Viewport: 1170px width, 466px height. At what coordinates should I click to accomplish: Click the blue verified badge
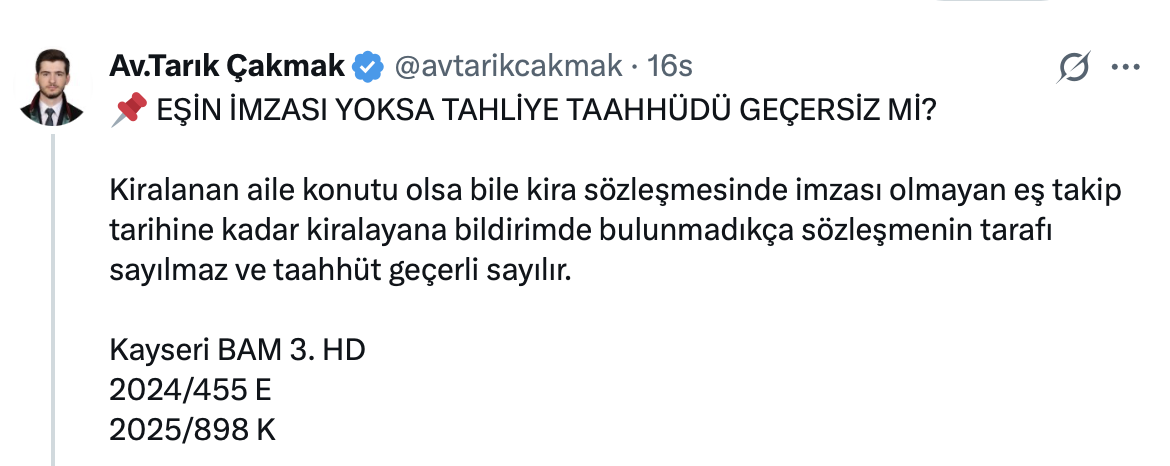click(368, 67)
